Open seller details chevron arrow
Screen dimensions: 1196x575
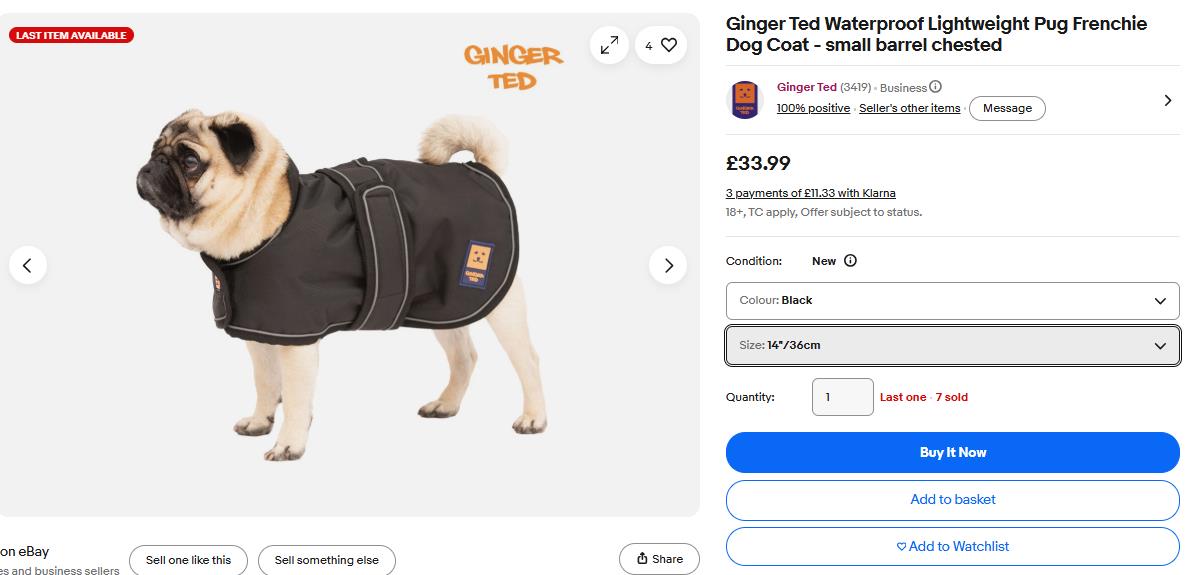click(1168, 100)
